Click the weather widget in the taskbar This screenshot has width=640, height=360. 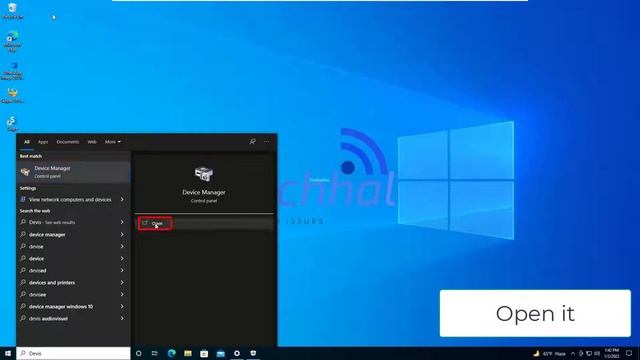click(549, 353)
